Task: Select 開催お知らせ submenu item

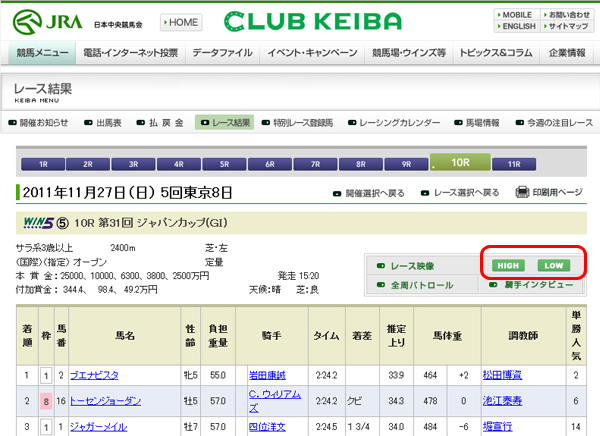Action: click(38, 123)
